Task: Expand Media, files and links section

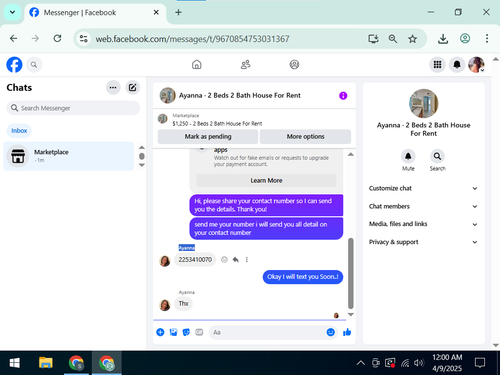Action: tap(423, 224)
